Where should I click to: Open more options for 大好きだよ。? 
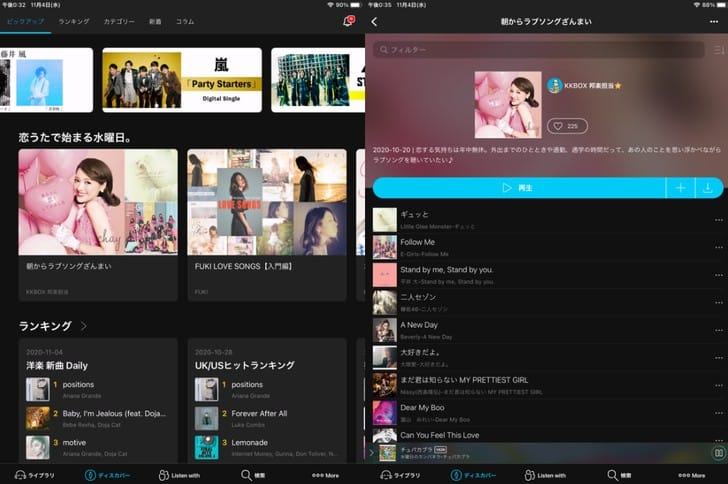[718, 358]
